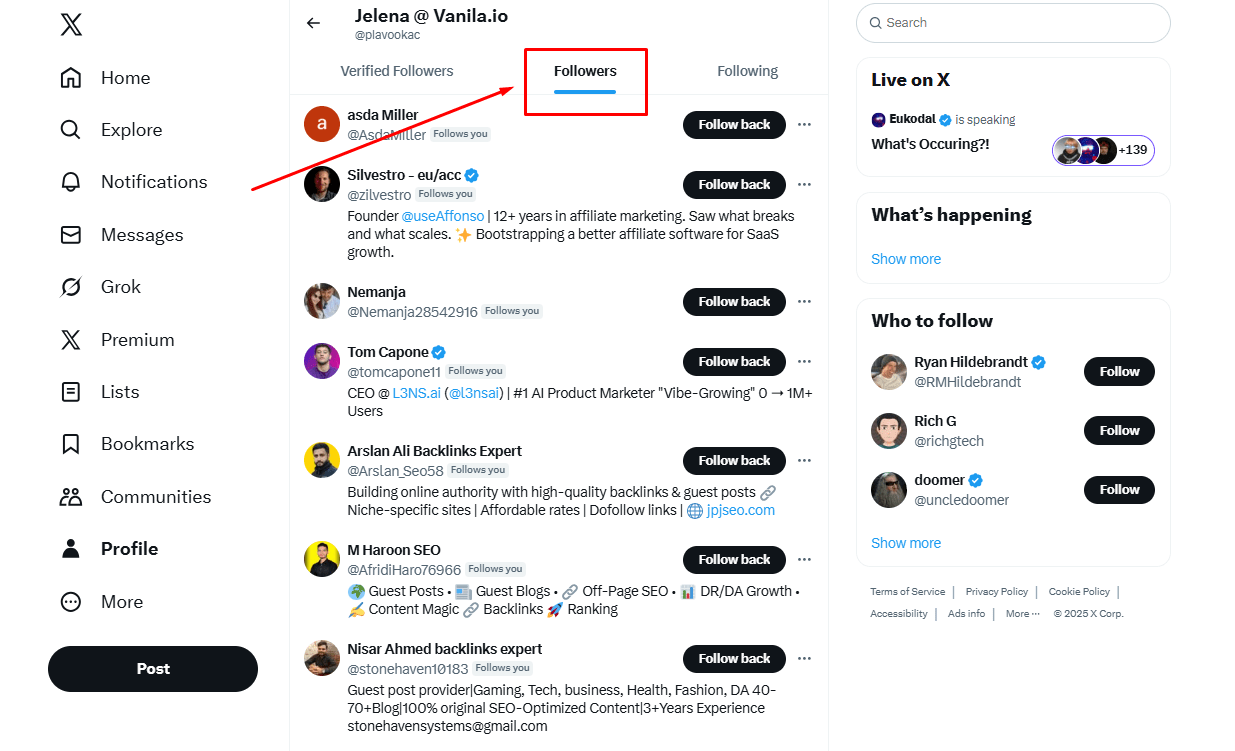Follow back asda Miller

[x=734, y=124]
